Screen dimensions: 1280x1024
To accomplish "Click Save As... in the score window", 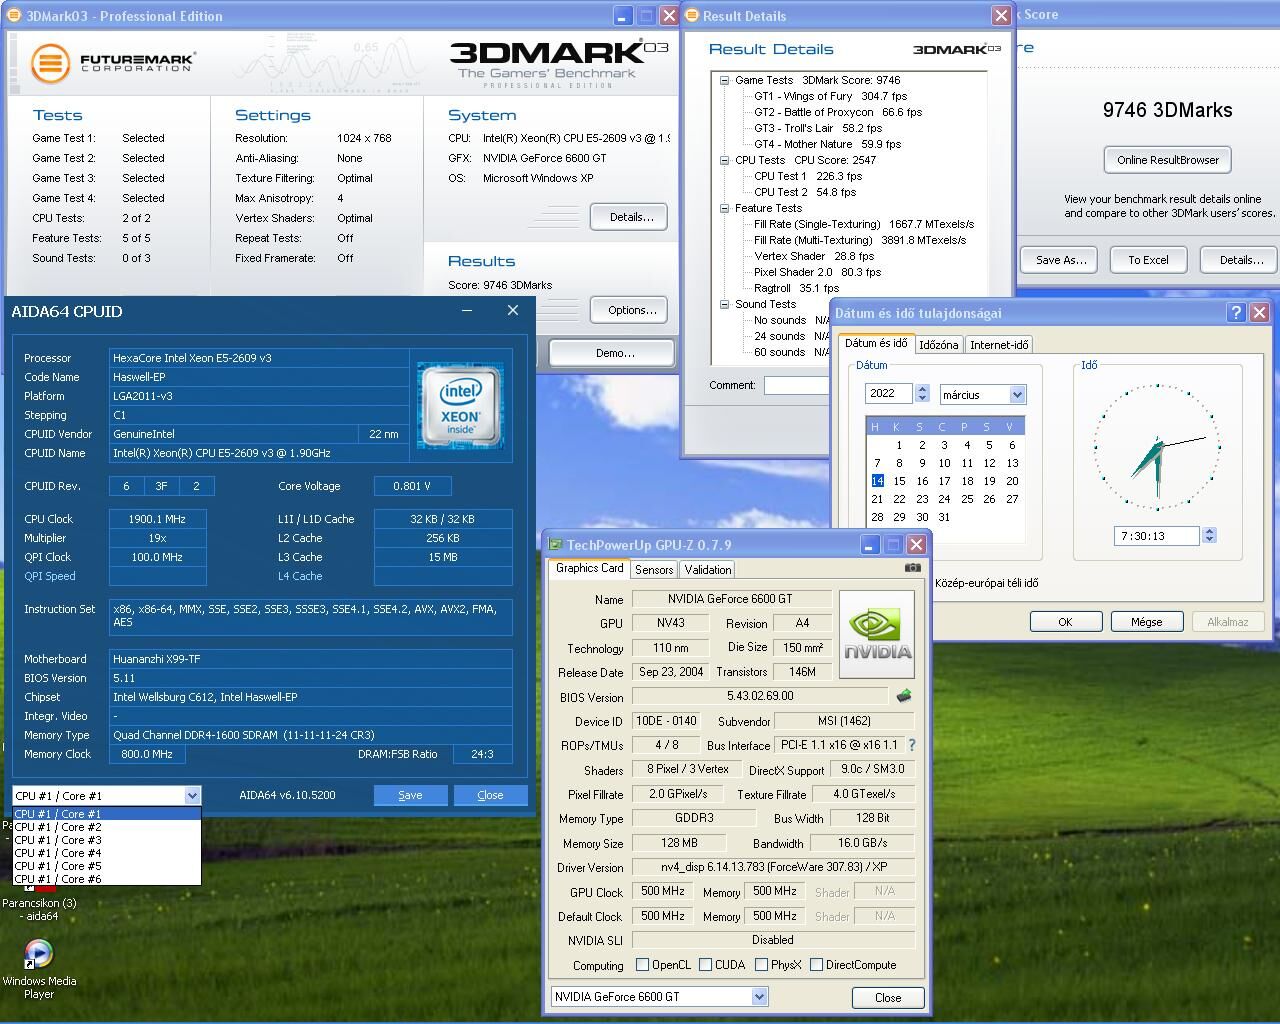I will pos(1059,260).
